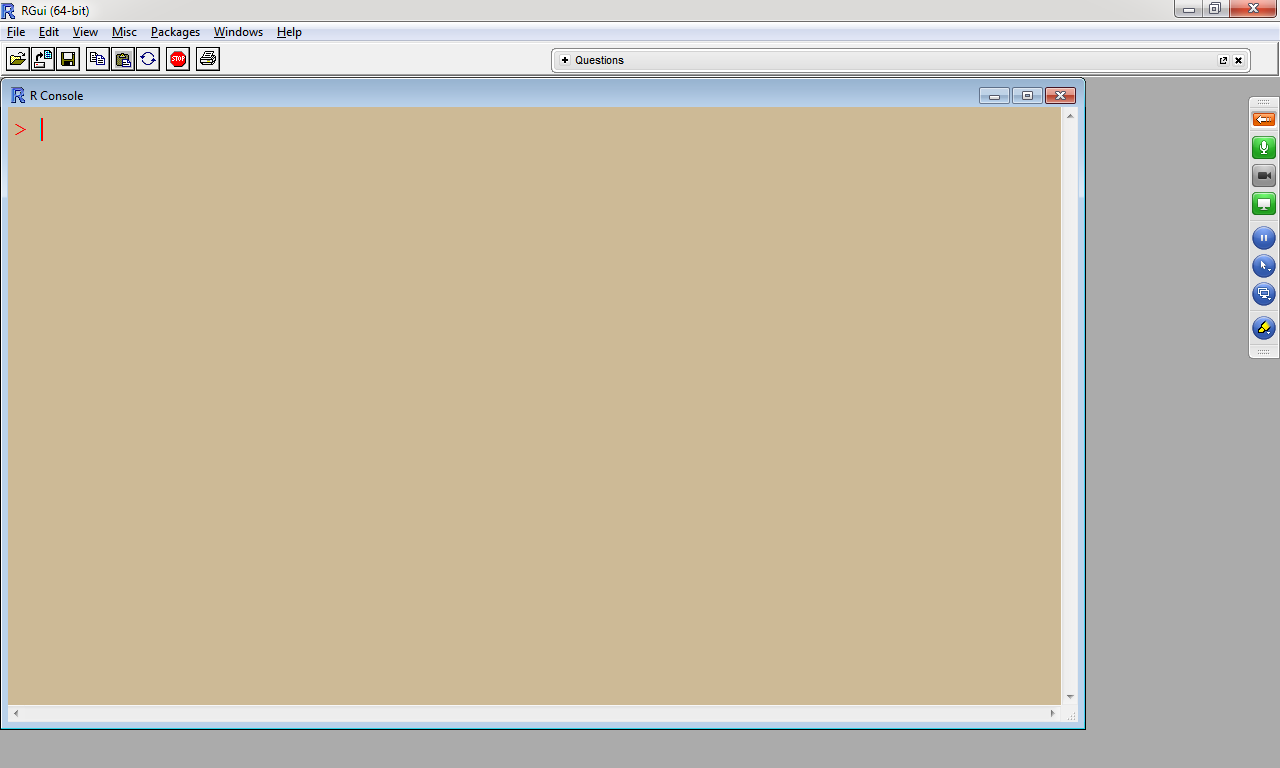This screenshot has height=768, width=1280.
Task: Print console using the printer icon
Action: 208,59
